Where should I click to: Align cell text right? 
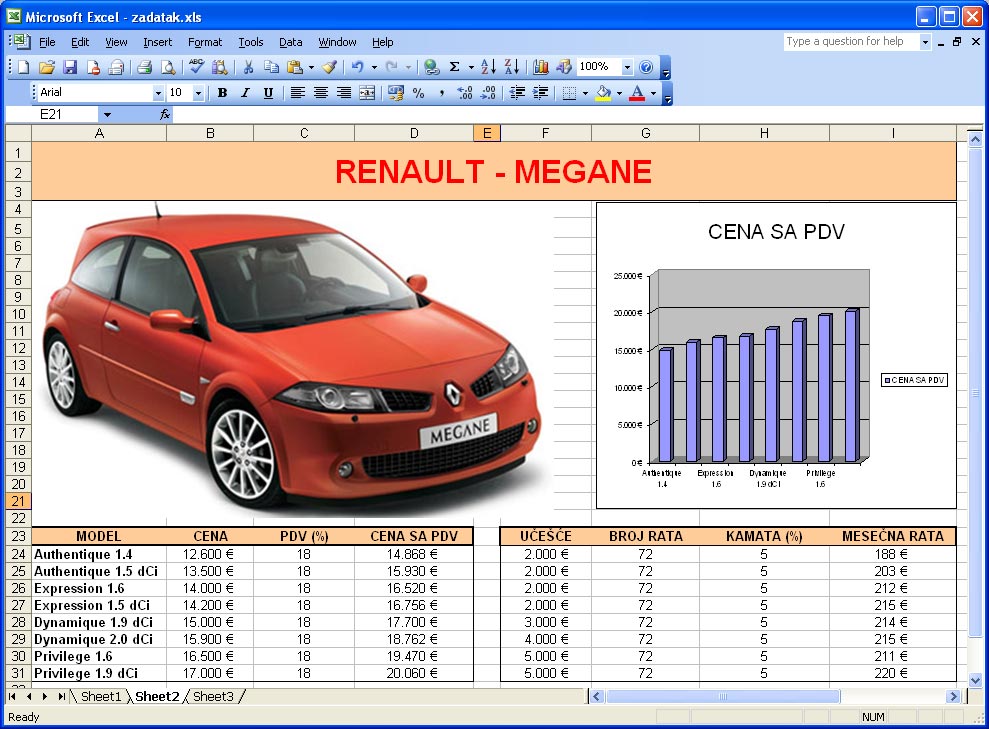[344, 93]
